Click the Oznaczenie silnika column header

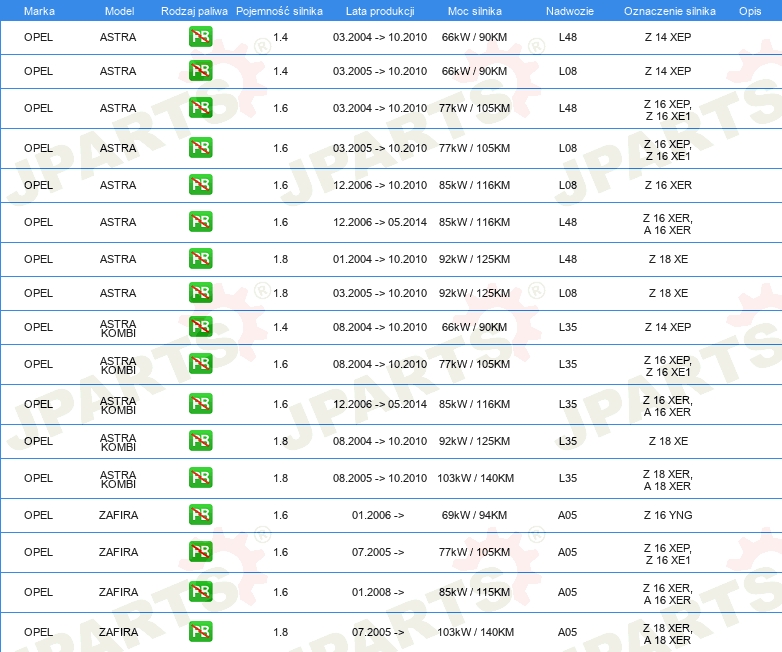coord(669,11)
